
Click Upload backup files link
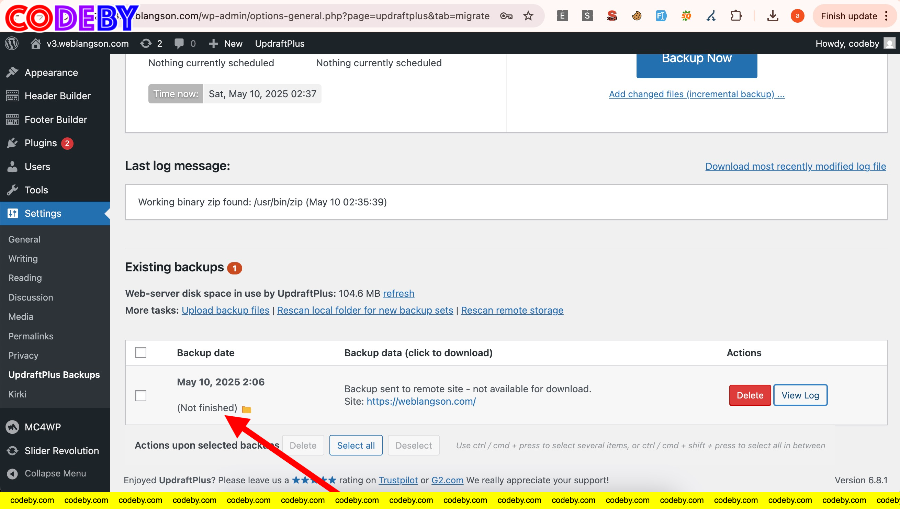(225, 310)
